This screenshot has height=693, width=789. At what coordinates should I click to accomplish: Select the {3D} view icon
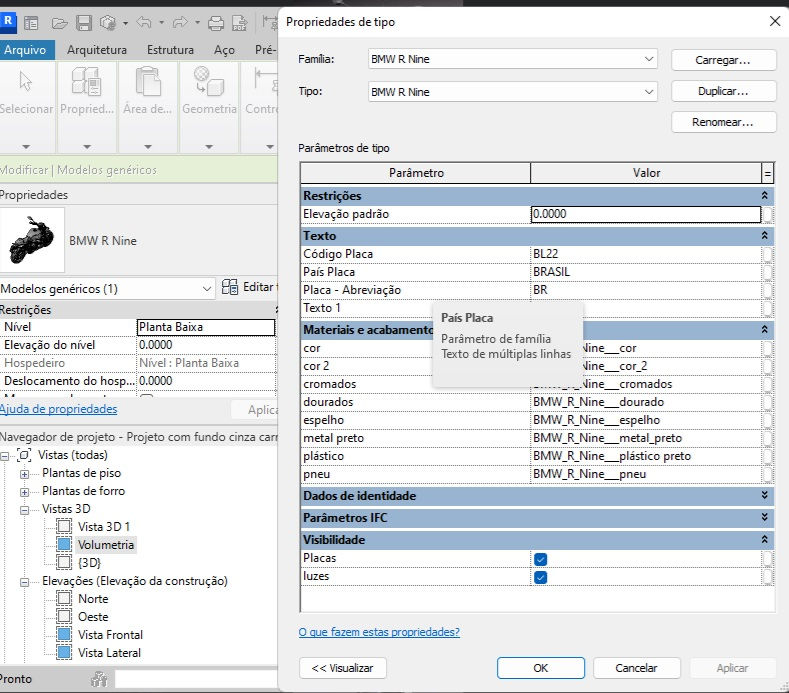tap(64, 562)
